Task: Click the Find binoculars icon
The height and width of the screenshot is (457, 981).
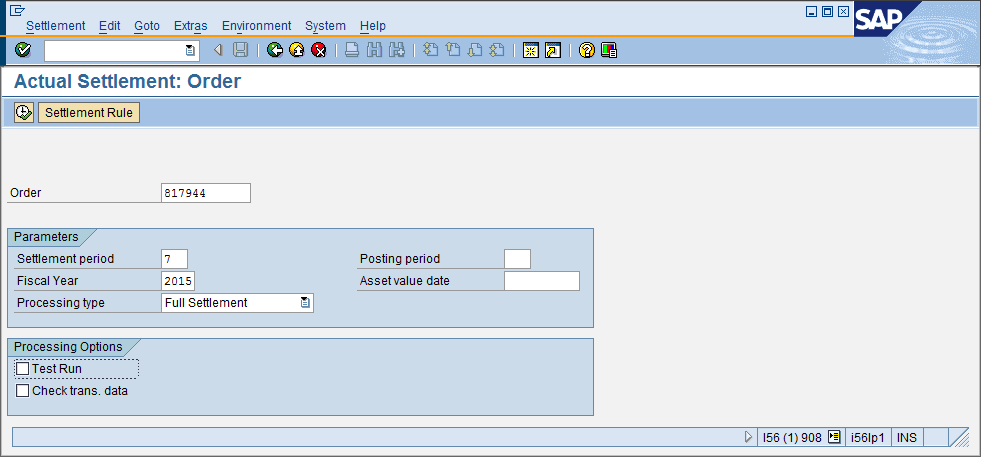Action: pyautogui.click(x=374, y=50)
